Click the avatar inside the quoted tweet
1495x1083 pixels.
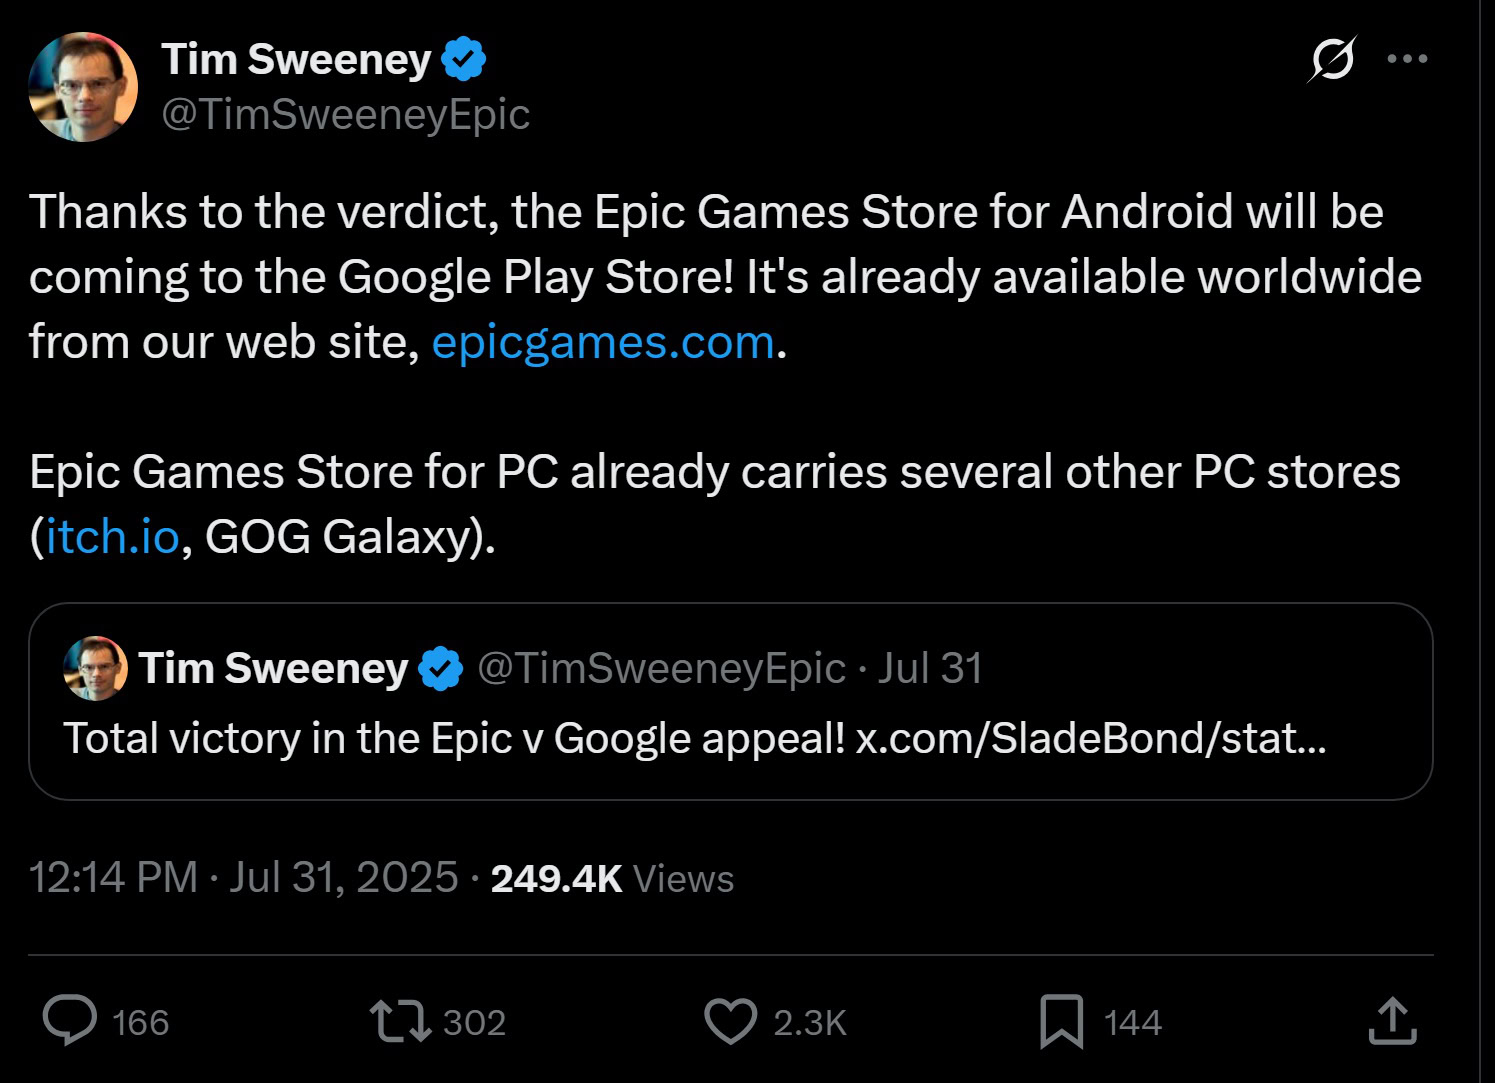click(x=96, y=668)
